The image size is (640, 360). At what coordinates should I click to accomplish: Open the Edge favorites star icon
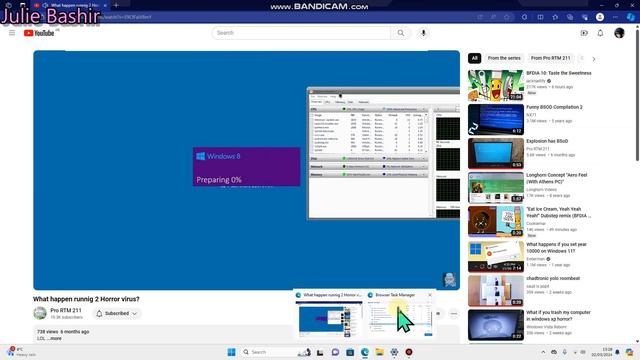click(555, 17)
